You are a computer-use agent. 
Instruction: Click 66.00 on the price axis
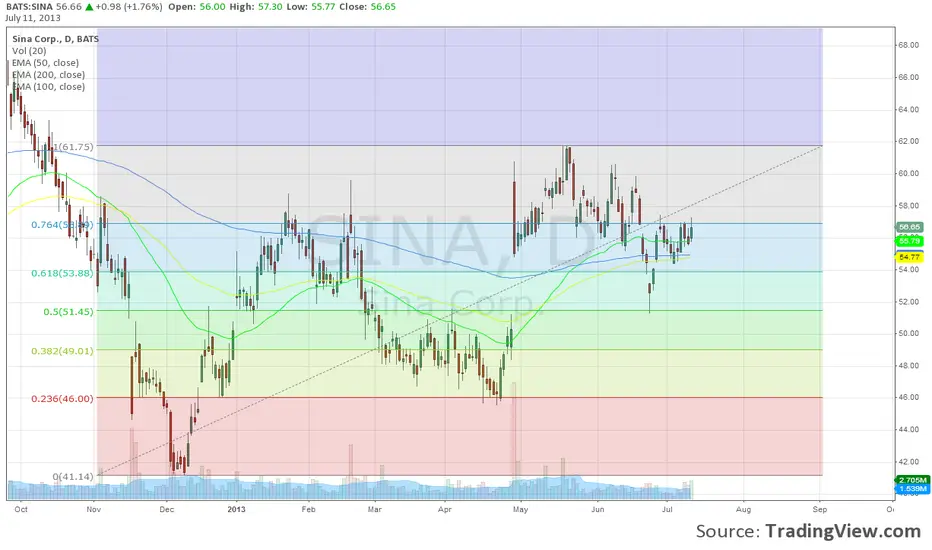point(908,77)
